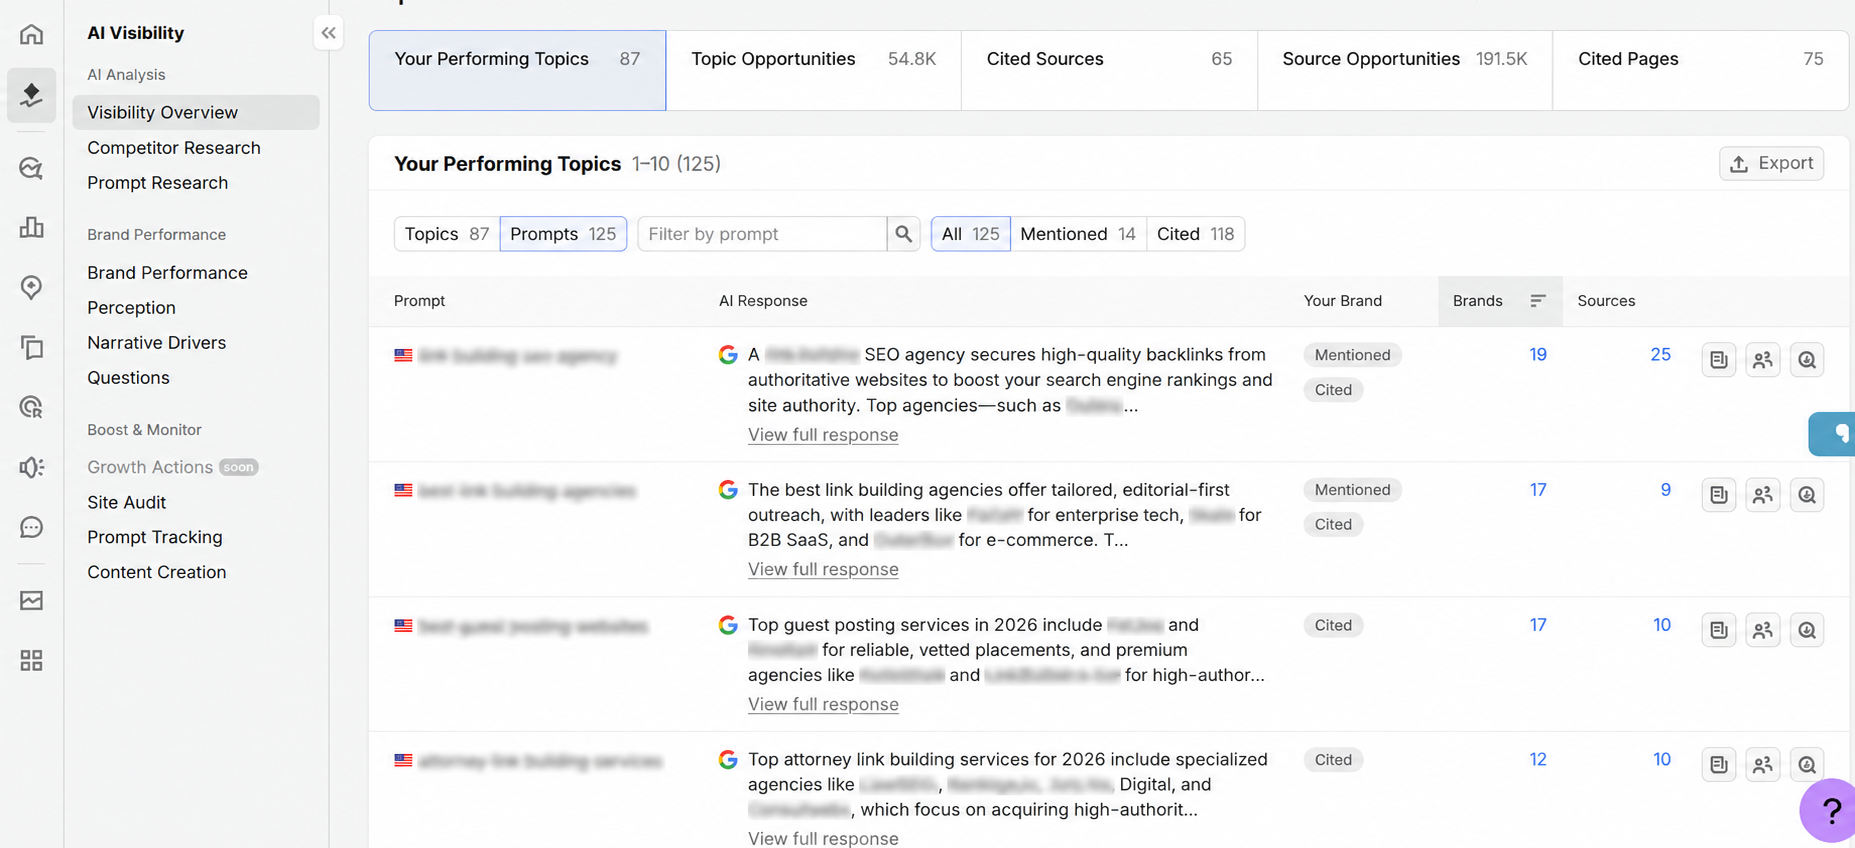The height and width of the screenshot is (848, 1855).
Task: Click the Your Brand column header
Action: (x=1343, y=301)
